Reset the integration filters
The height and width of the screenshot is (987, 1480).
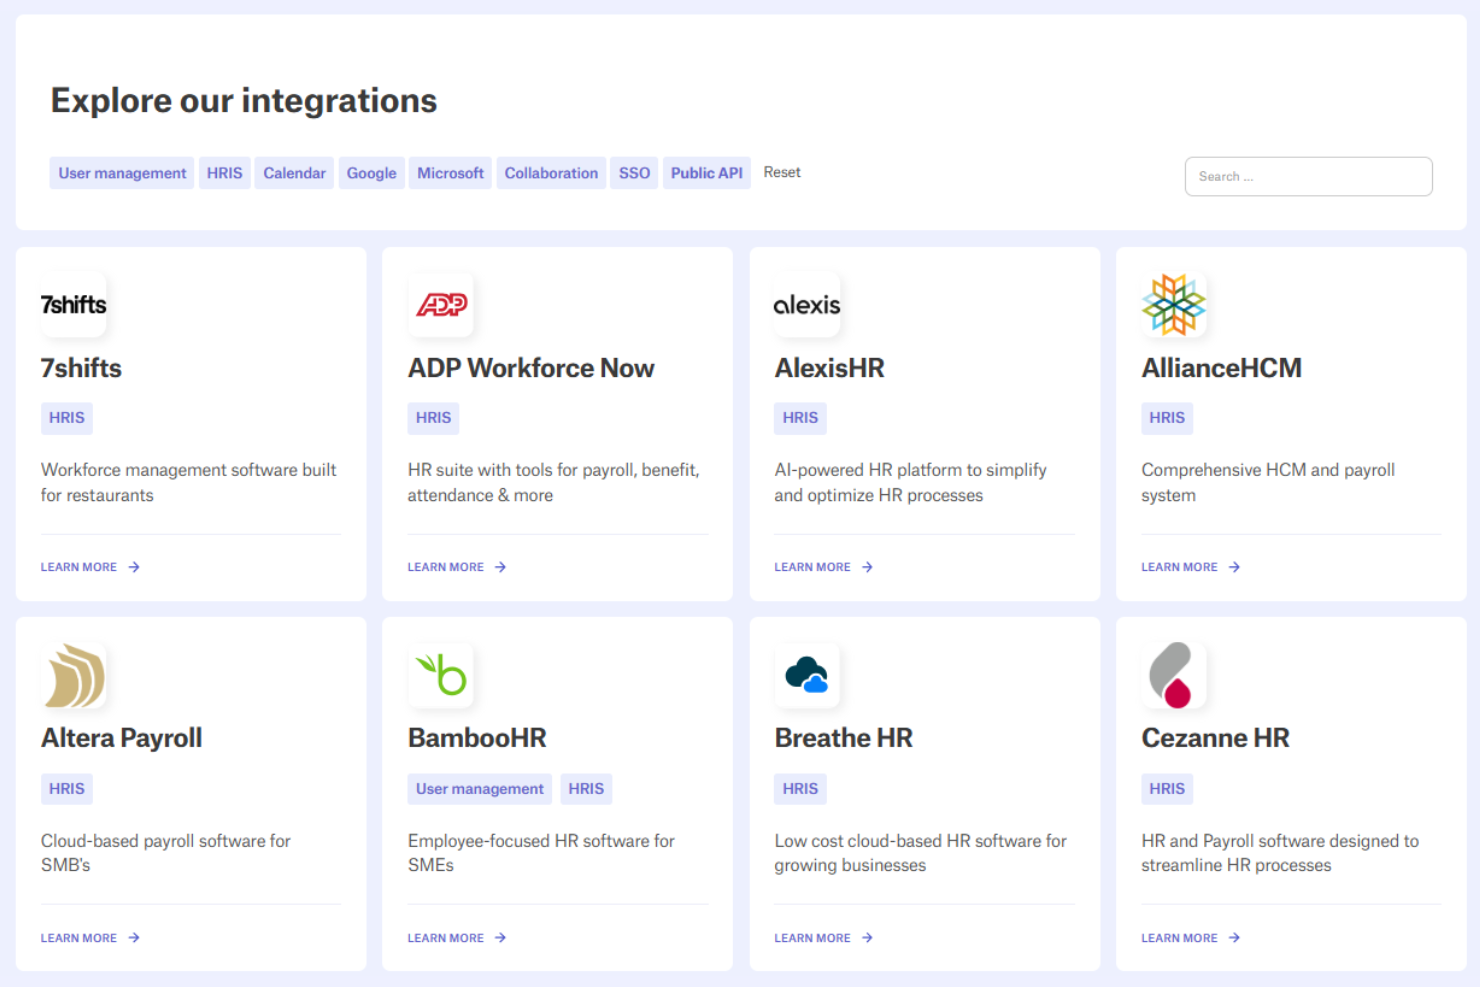pyautogui.click(x=782, y=172)
